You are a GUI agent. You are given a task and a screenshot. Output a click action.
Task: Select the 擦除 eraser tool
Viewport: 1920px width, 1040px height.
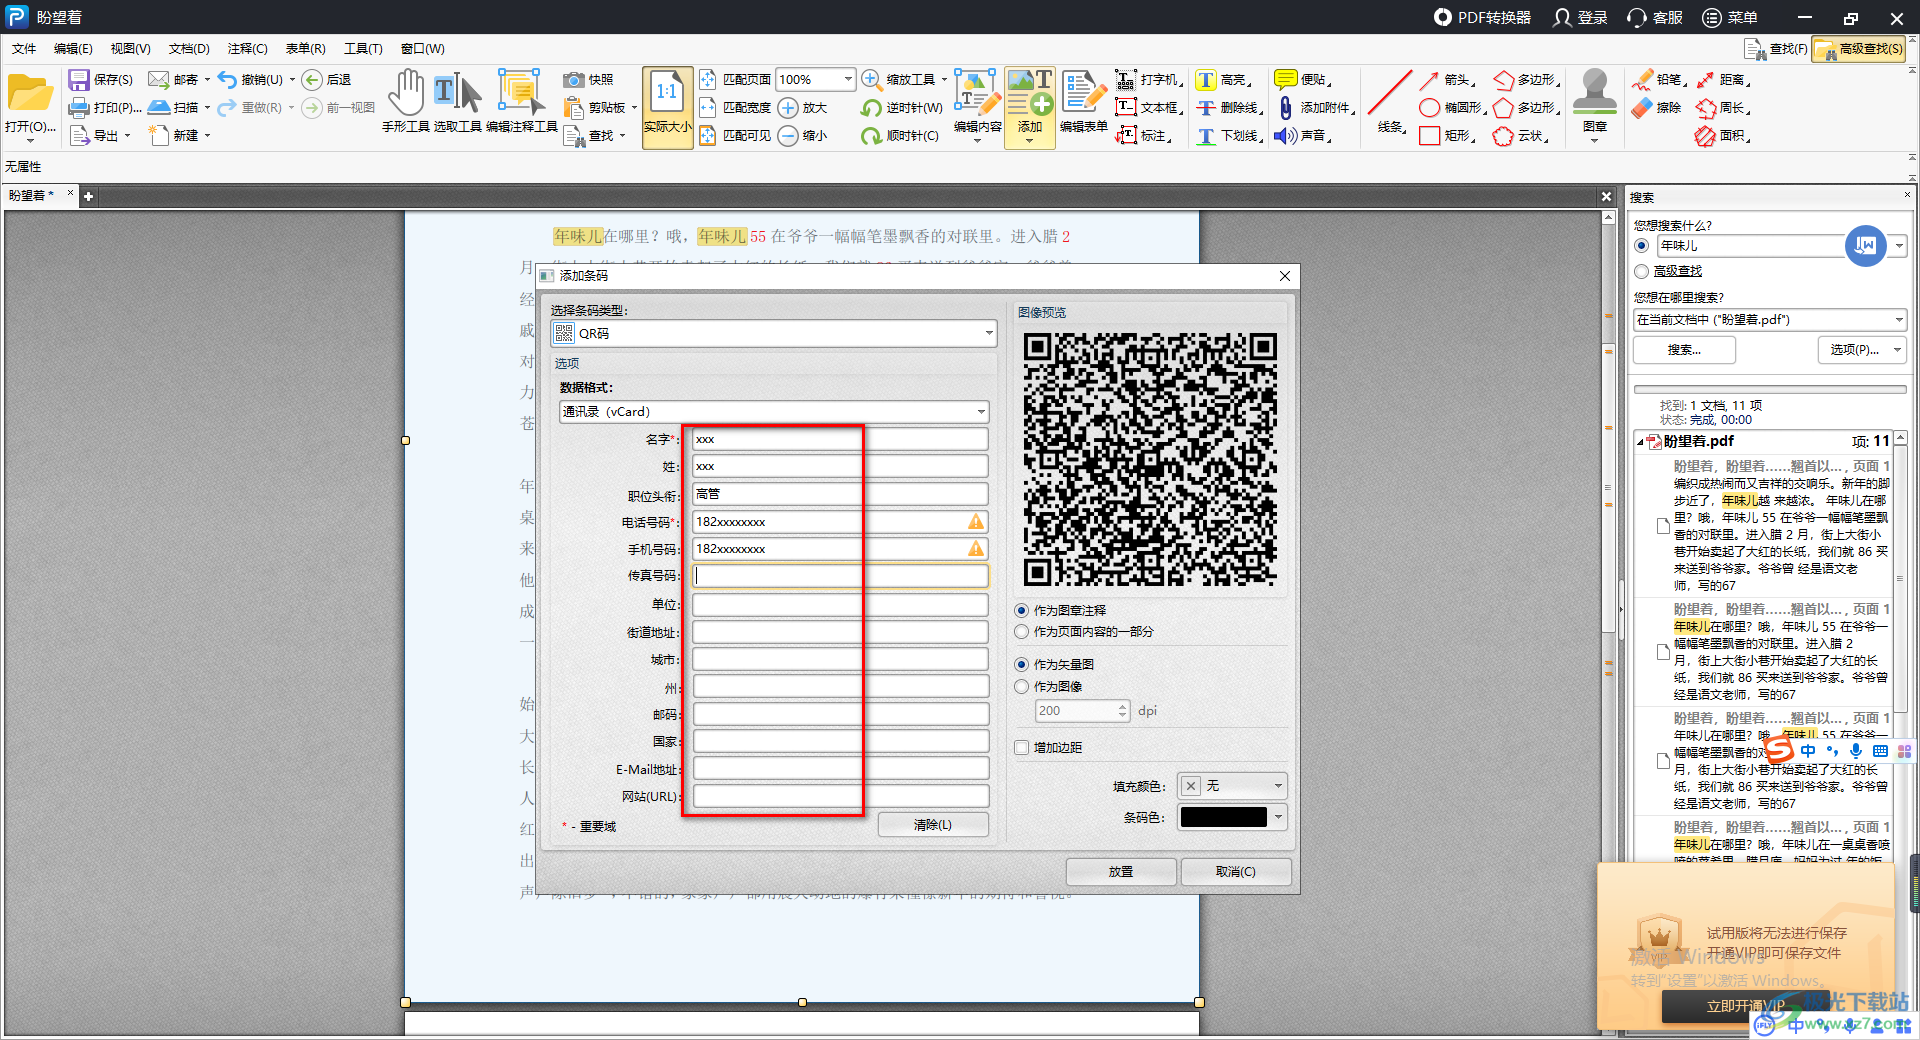[x=1642, y=108]
